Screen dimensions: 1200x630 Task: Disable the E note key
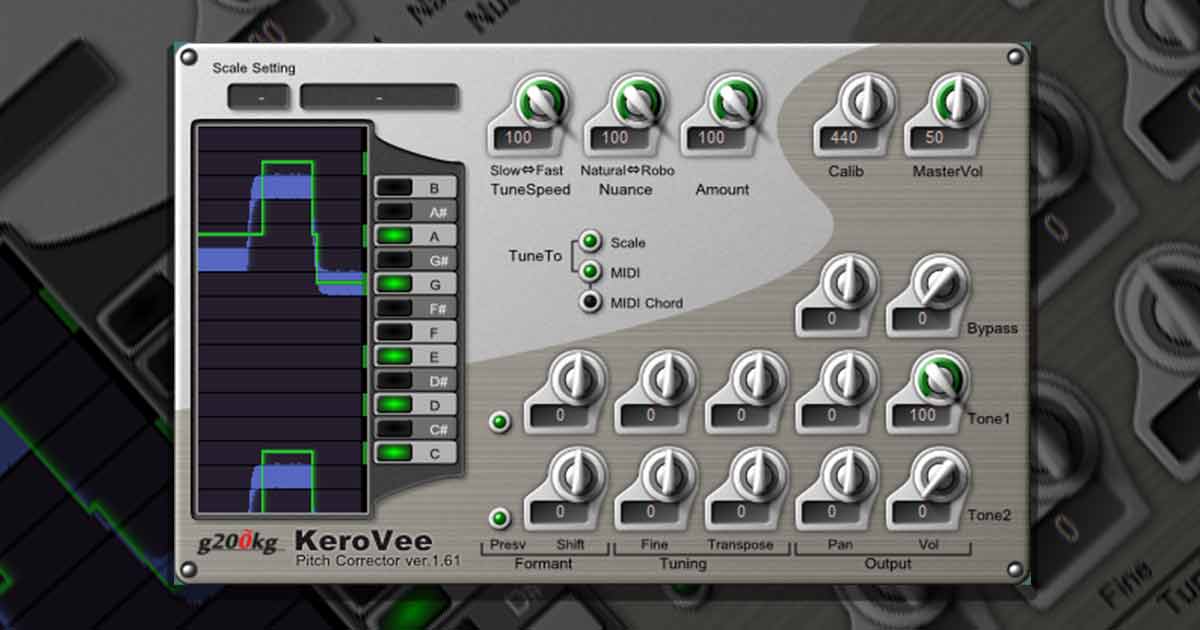pos(415,356)
